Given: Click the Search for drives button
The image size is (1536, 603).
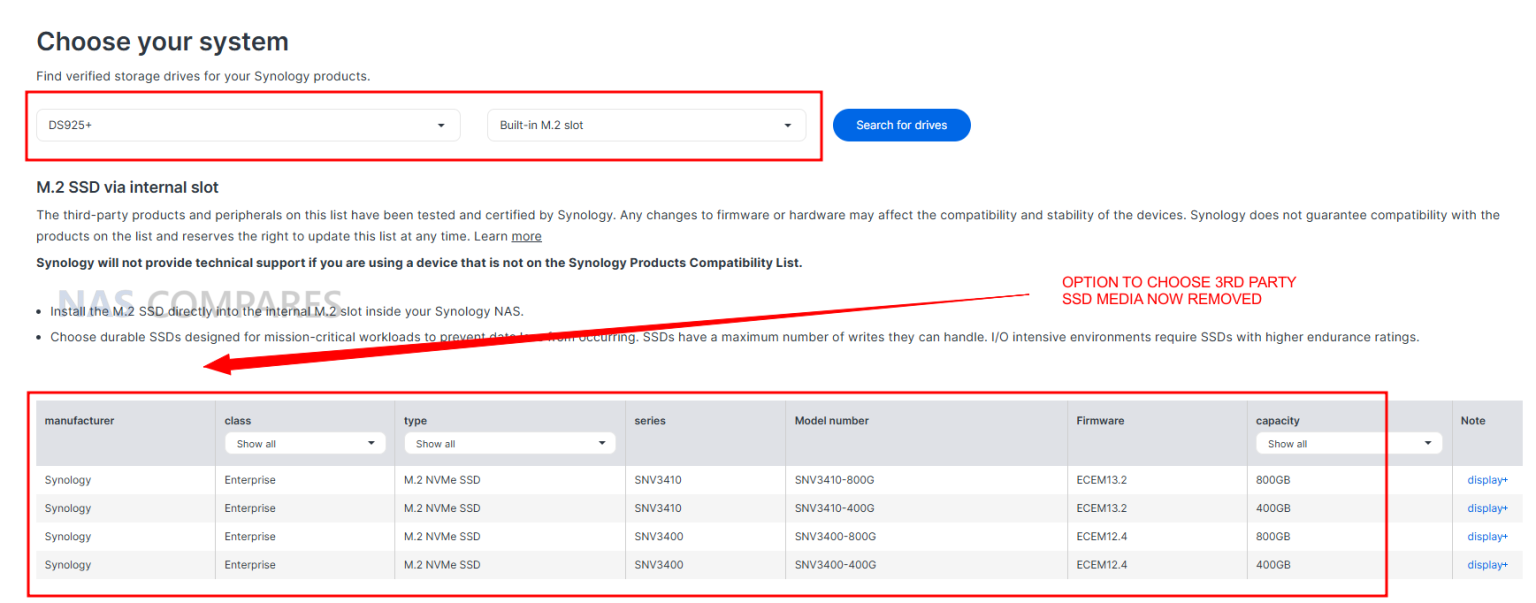Looking at the screenshot, I should [x=901, y=124].
